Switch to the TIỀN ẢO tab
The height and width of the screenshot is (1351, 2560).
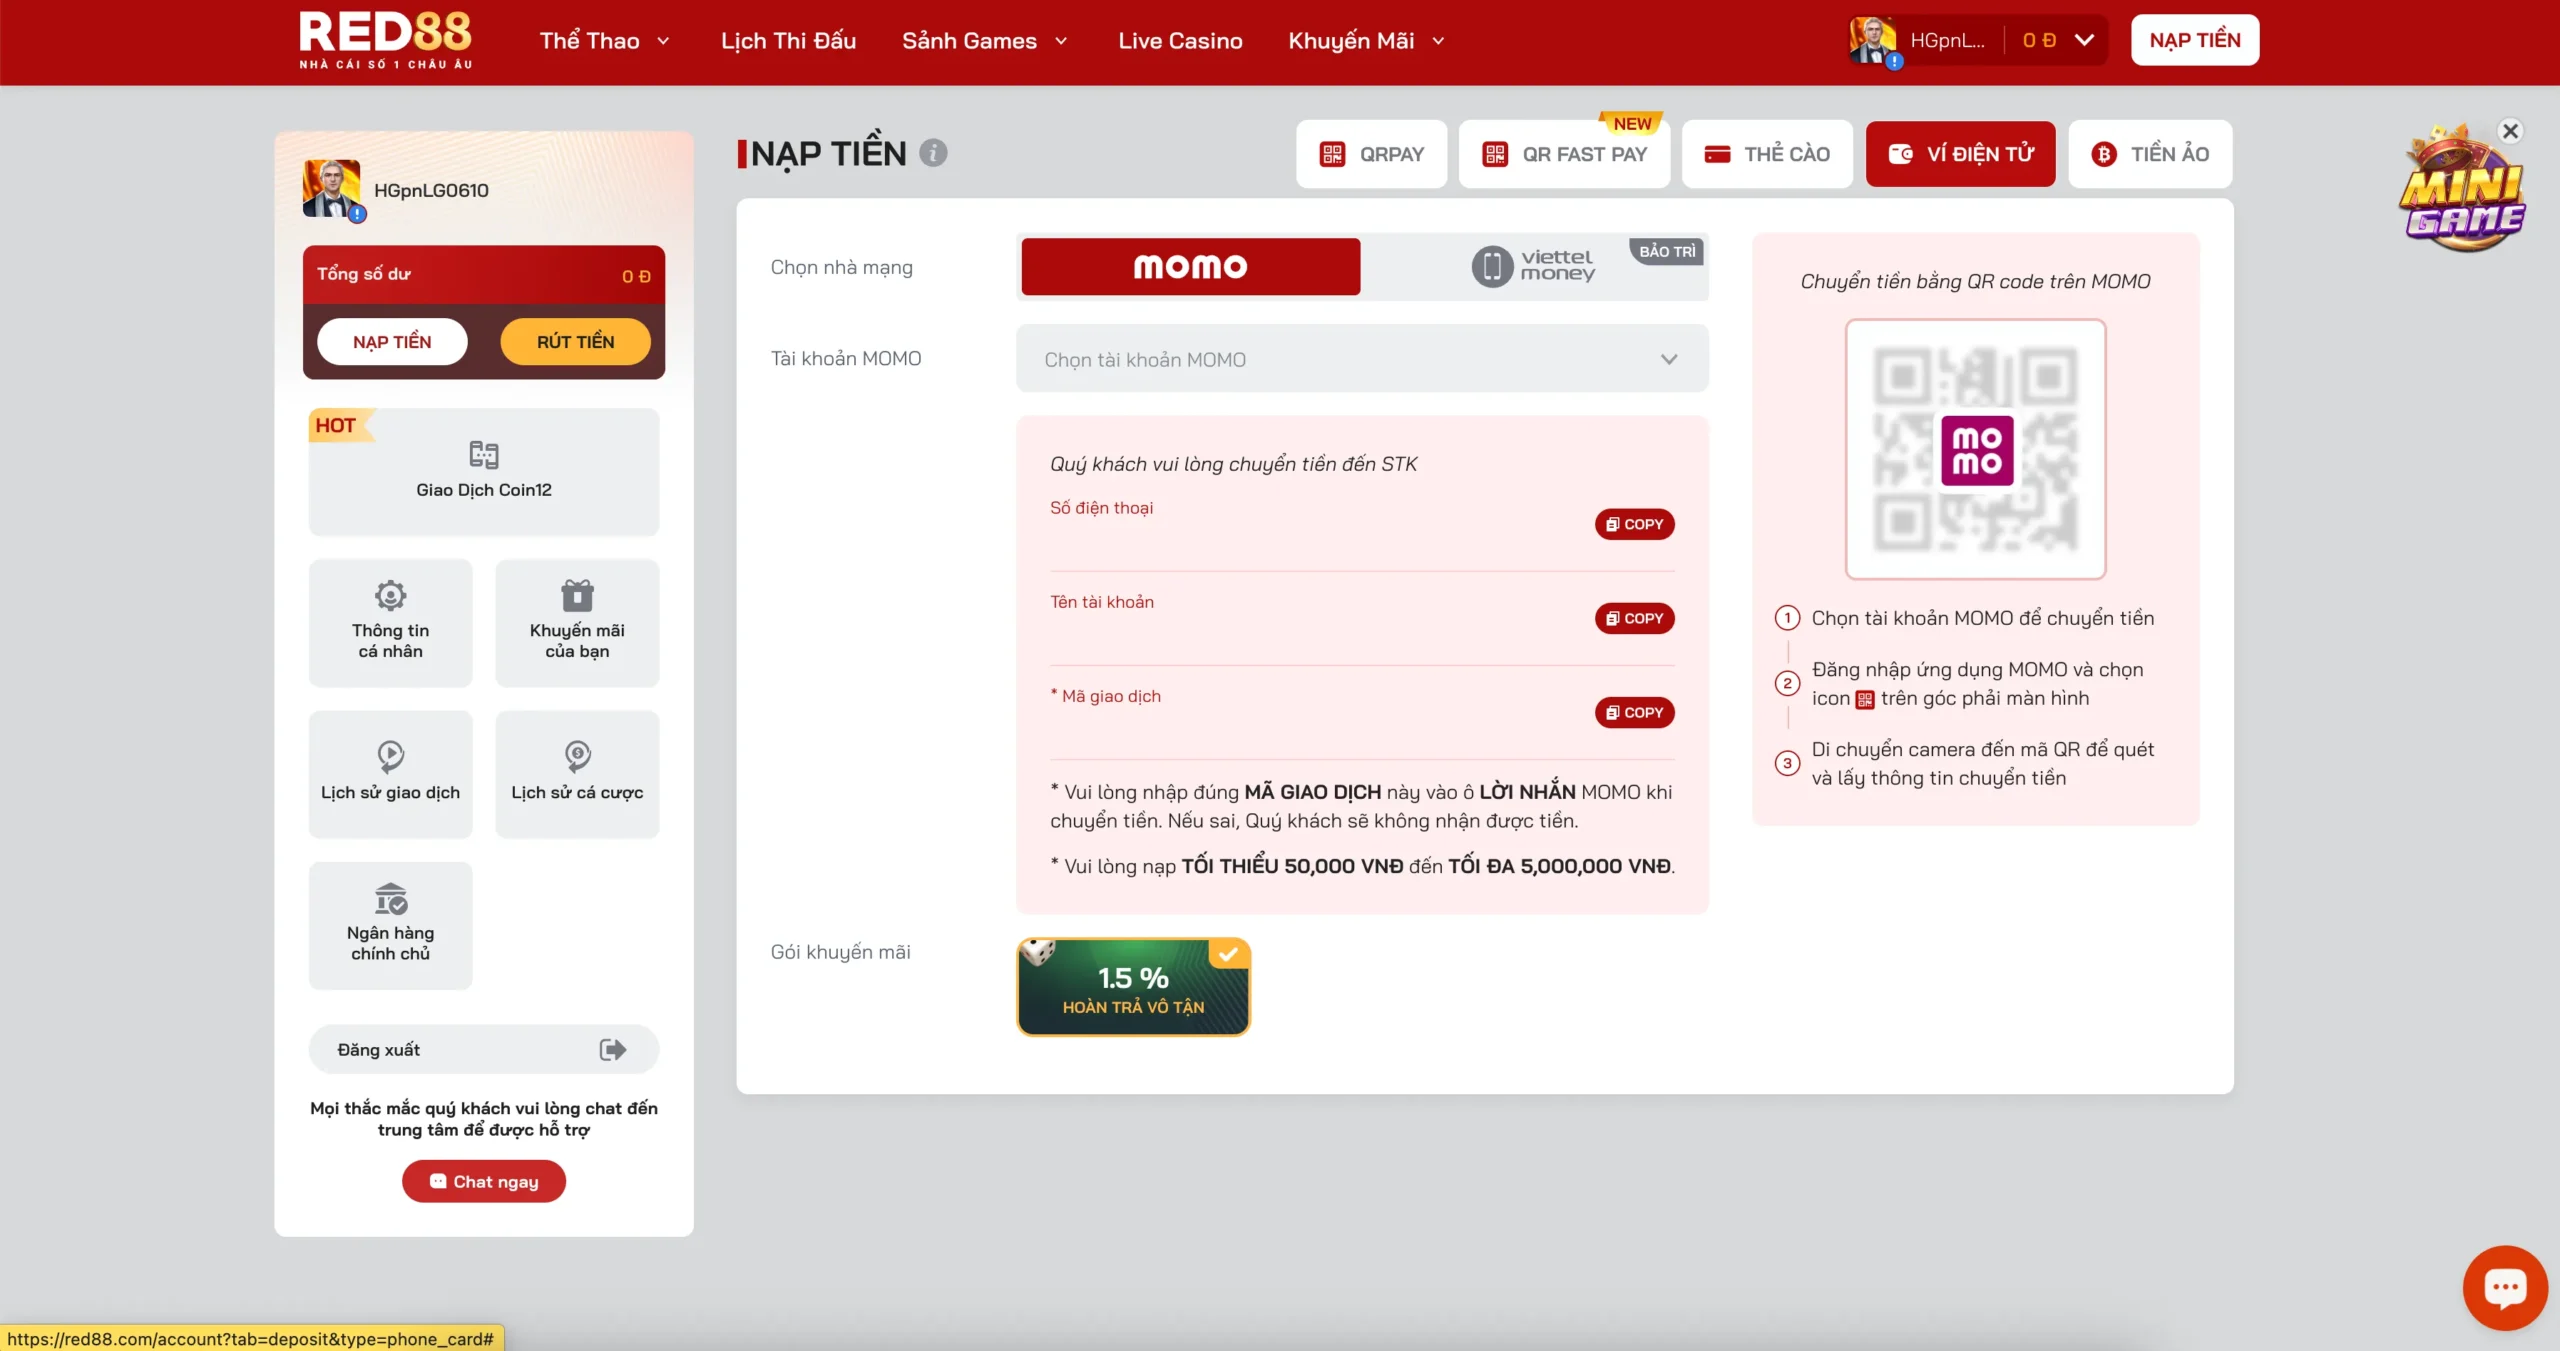tap(2150, 154)
